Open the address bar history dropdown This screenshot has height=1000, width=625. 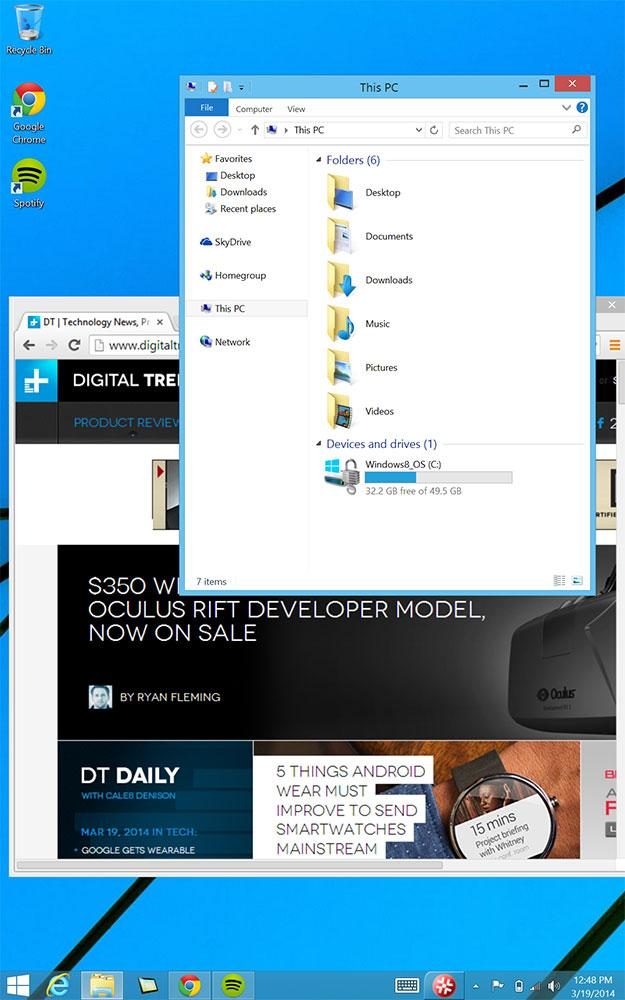[x=419, y=130]
